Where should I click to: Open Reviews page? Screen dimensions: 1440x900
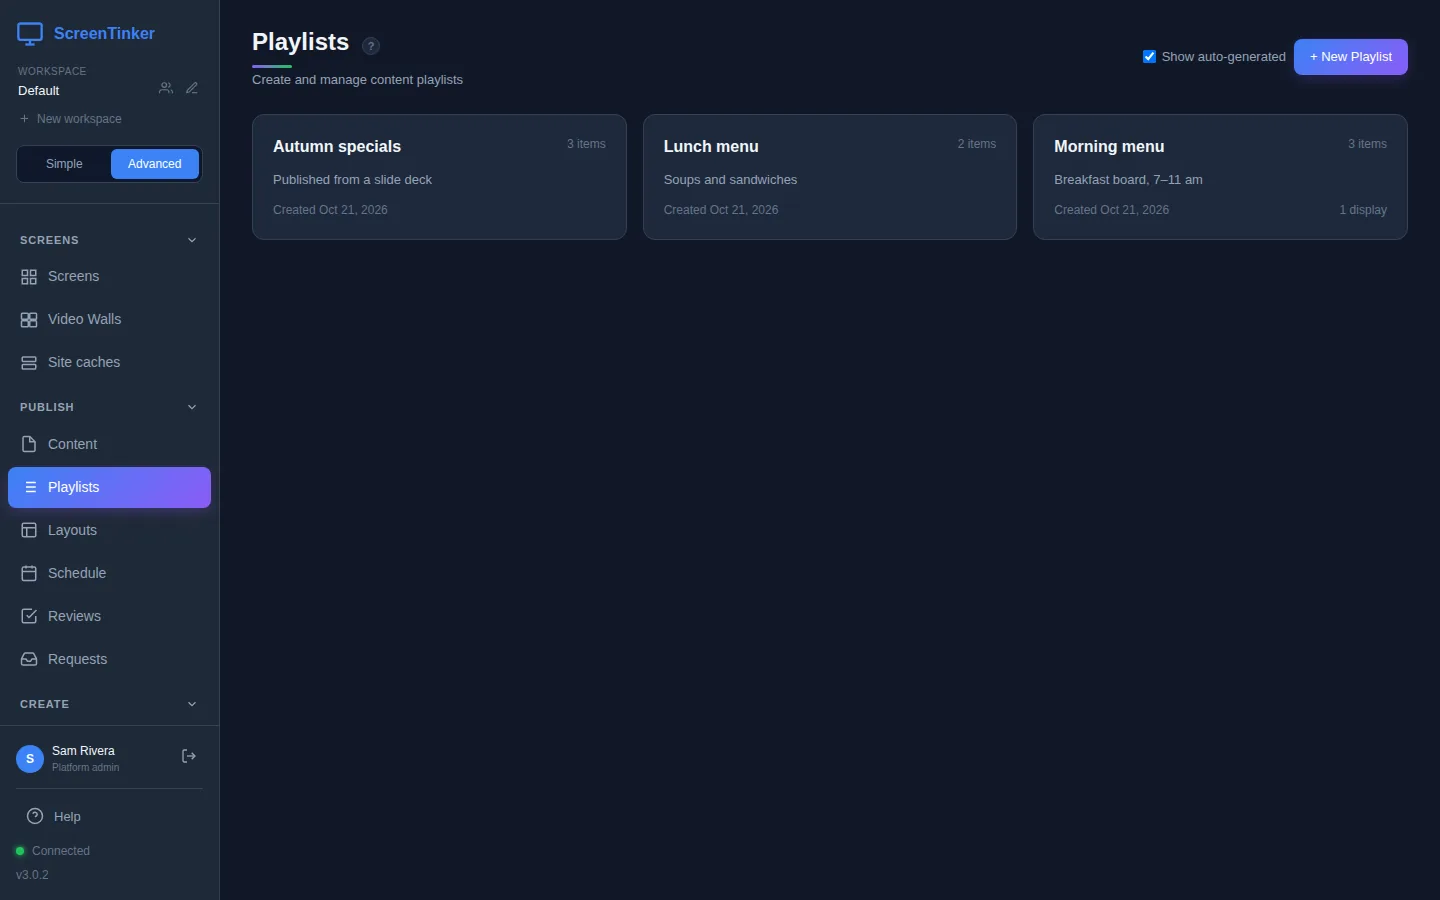109,616
